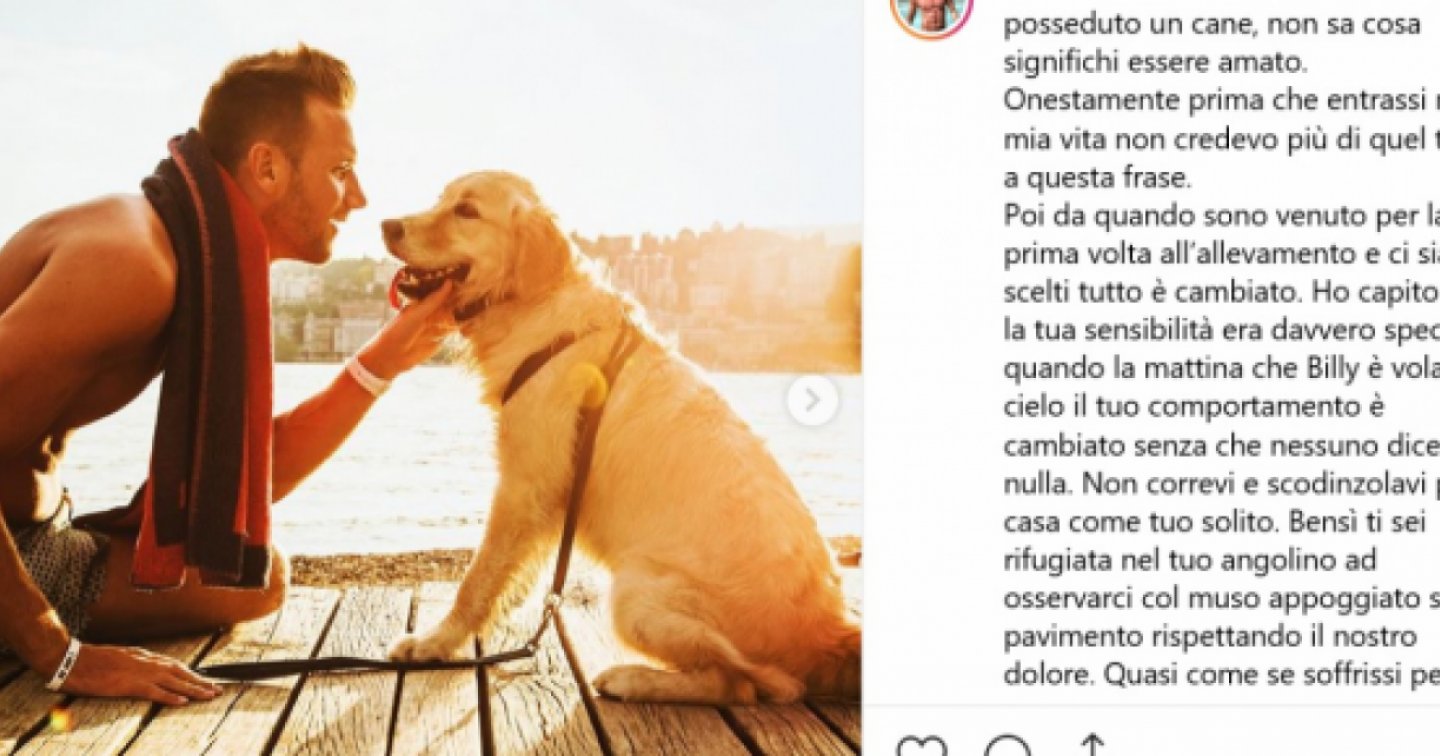
Task: Click caption line 'Poi da quando sono venuto per'
Action: point(1221,216)
